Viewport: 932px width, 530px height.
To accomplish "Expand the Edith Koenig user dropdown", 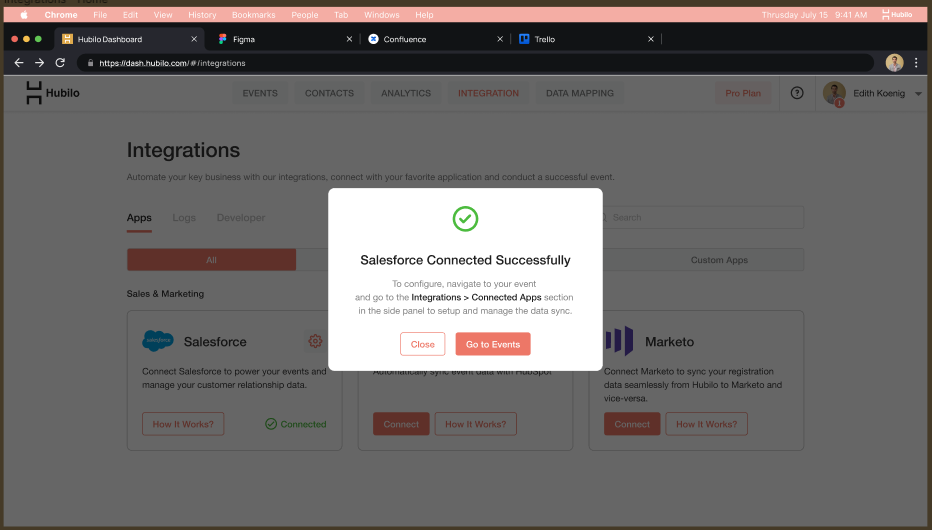I will pyautogui.click(x=918, y=94).
